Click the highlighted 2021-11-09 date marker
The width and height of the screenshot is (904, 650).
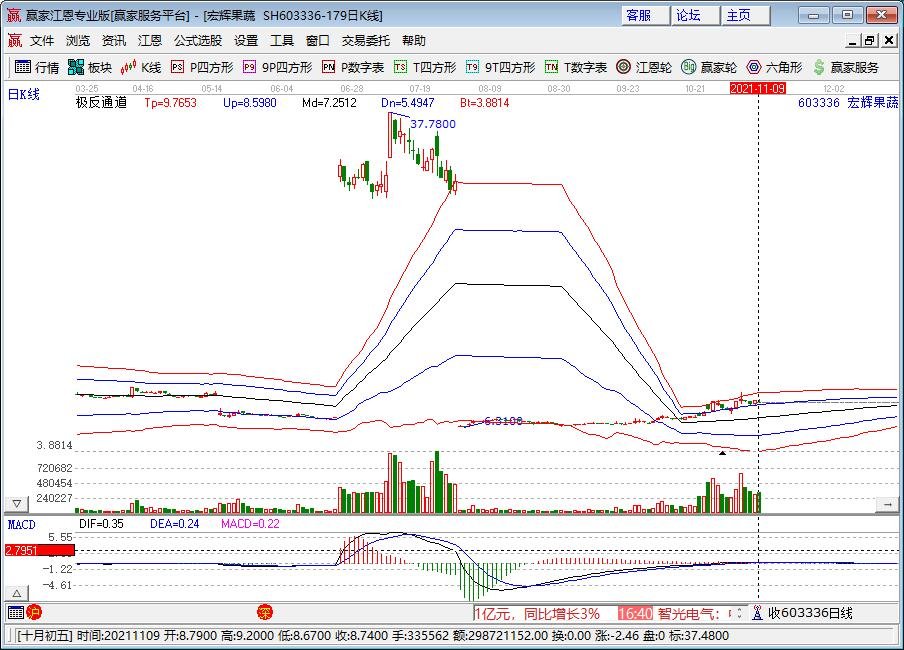click(758, 88)
